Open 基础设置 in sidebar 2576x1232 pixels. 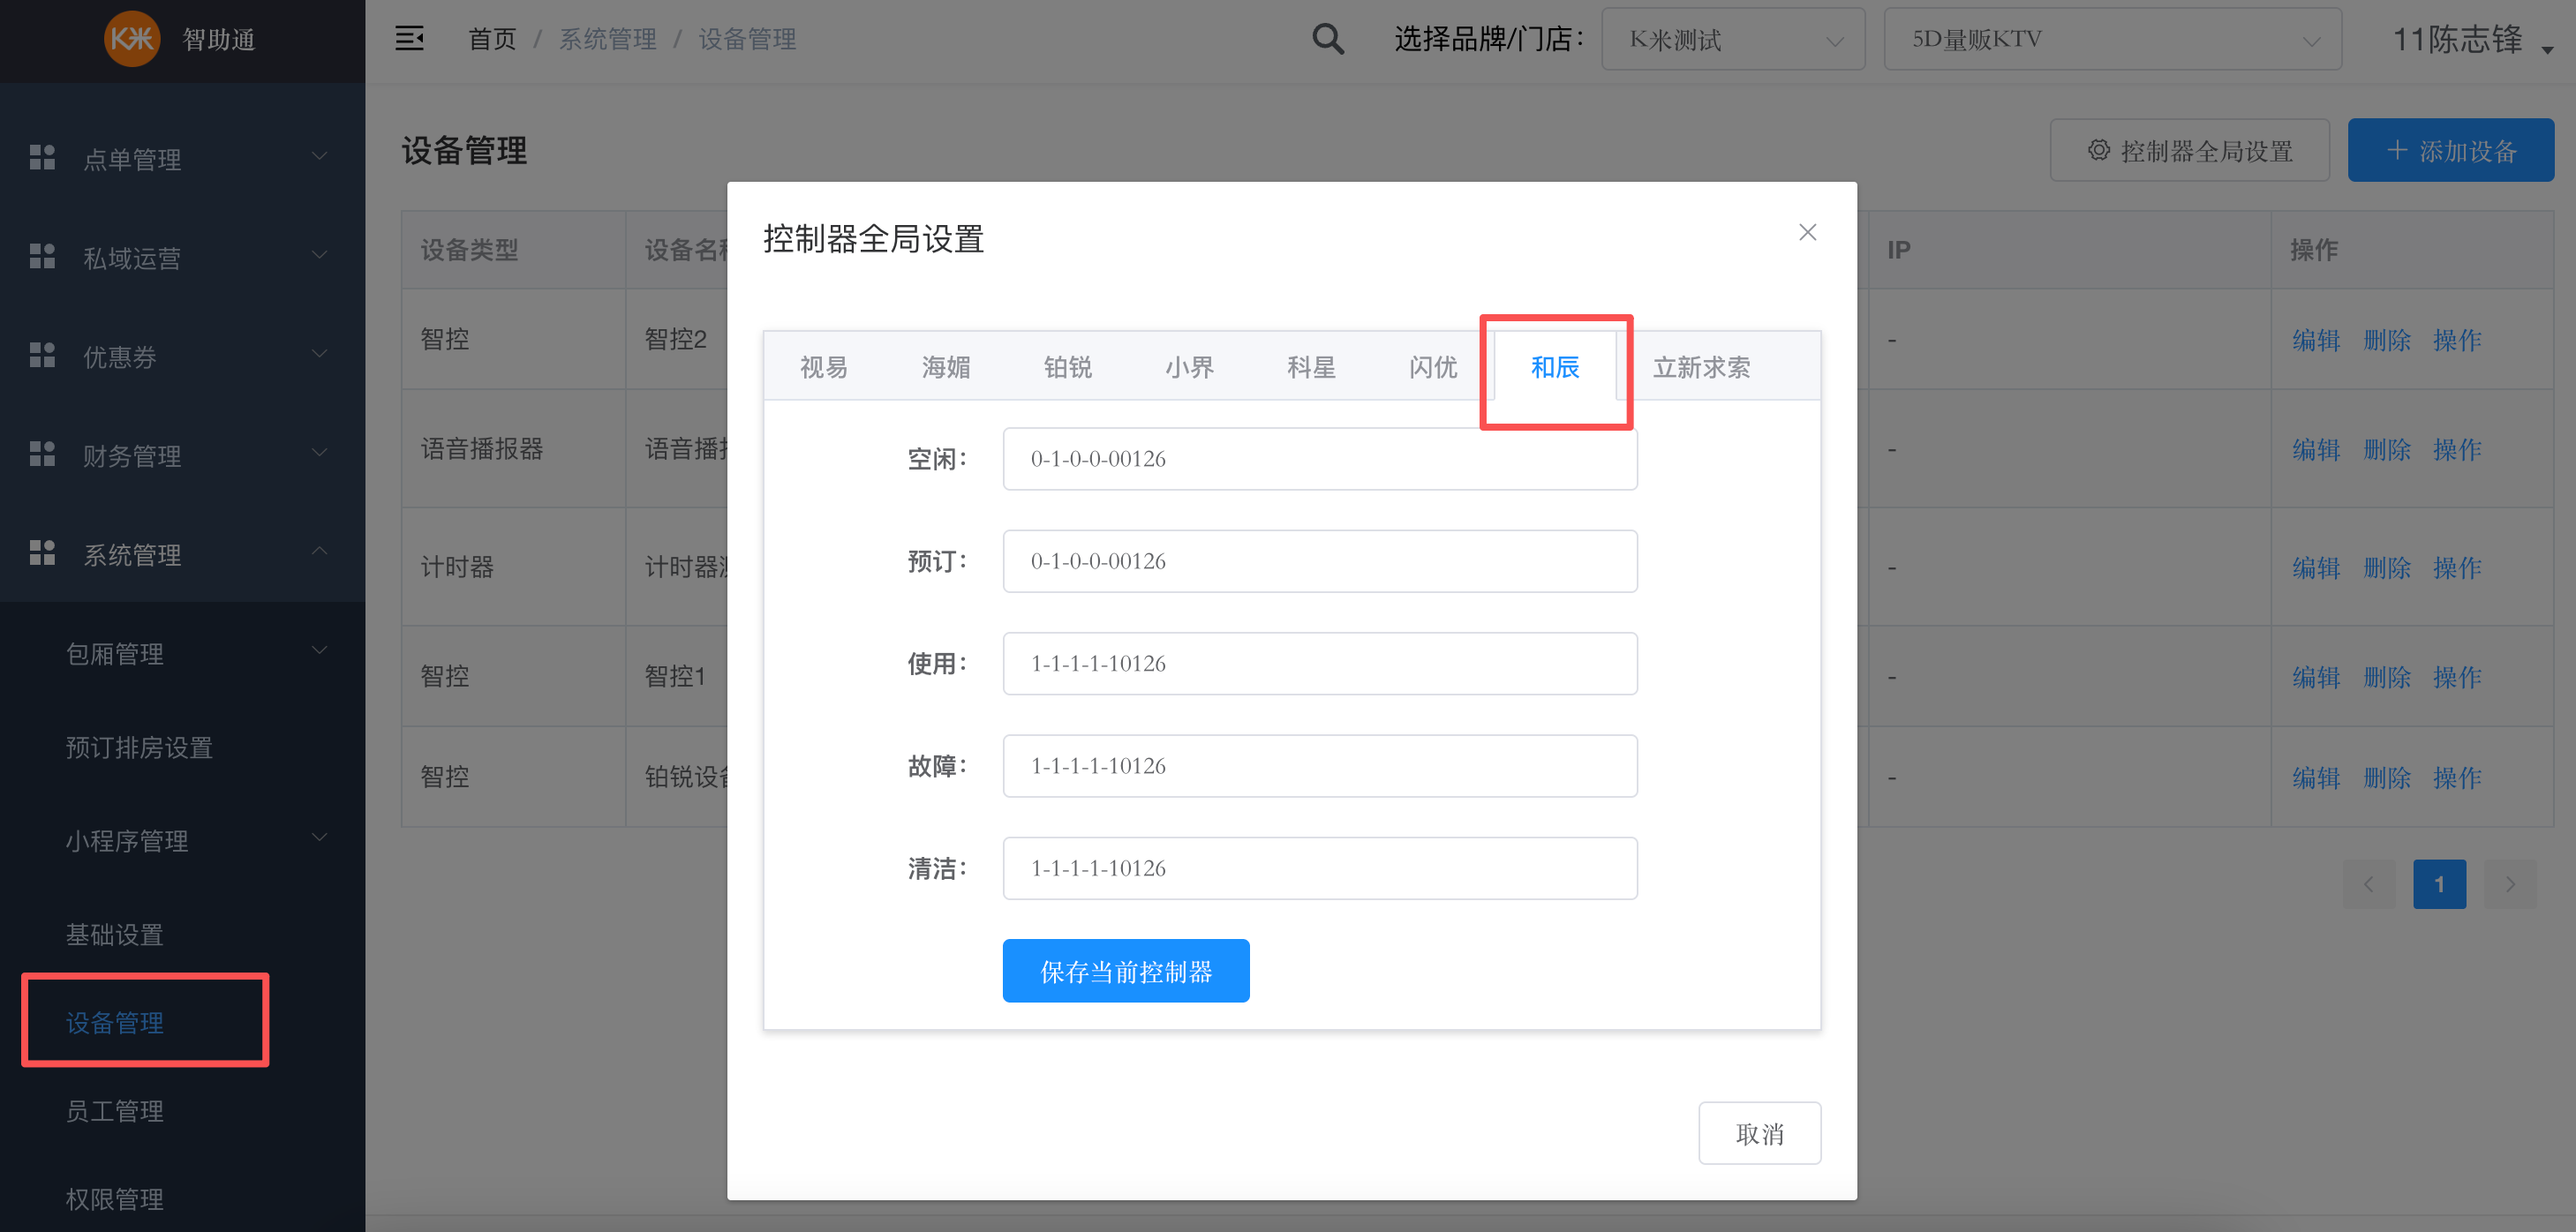114,934
